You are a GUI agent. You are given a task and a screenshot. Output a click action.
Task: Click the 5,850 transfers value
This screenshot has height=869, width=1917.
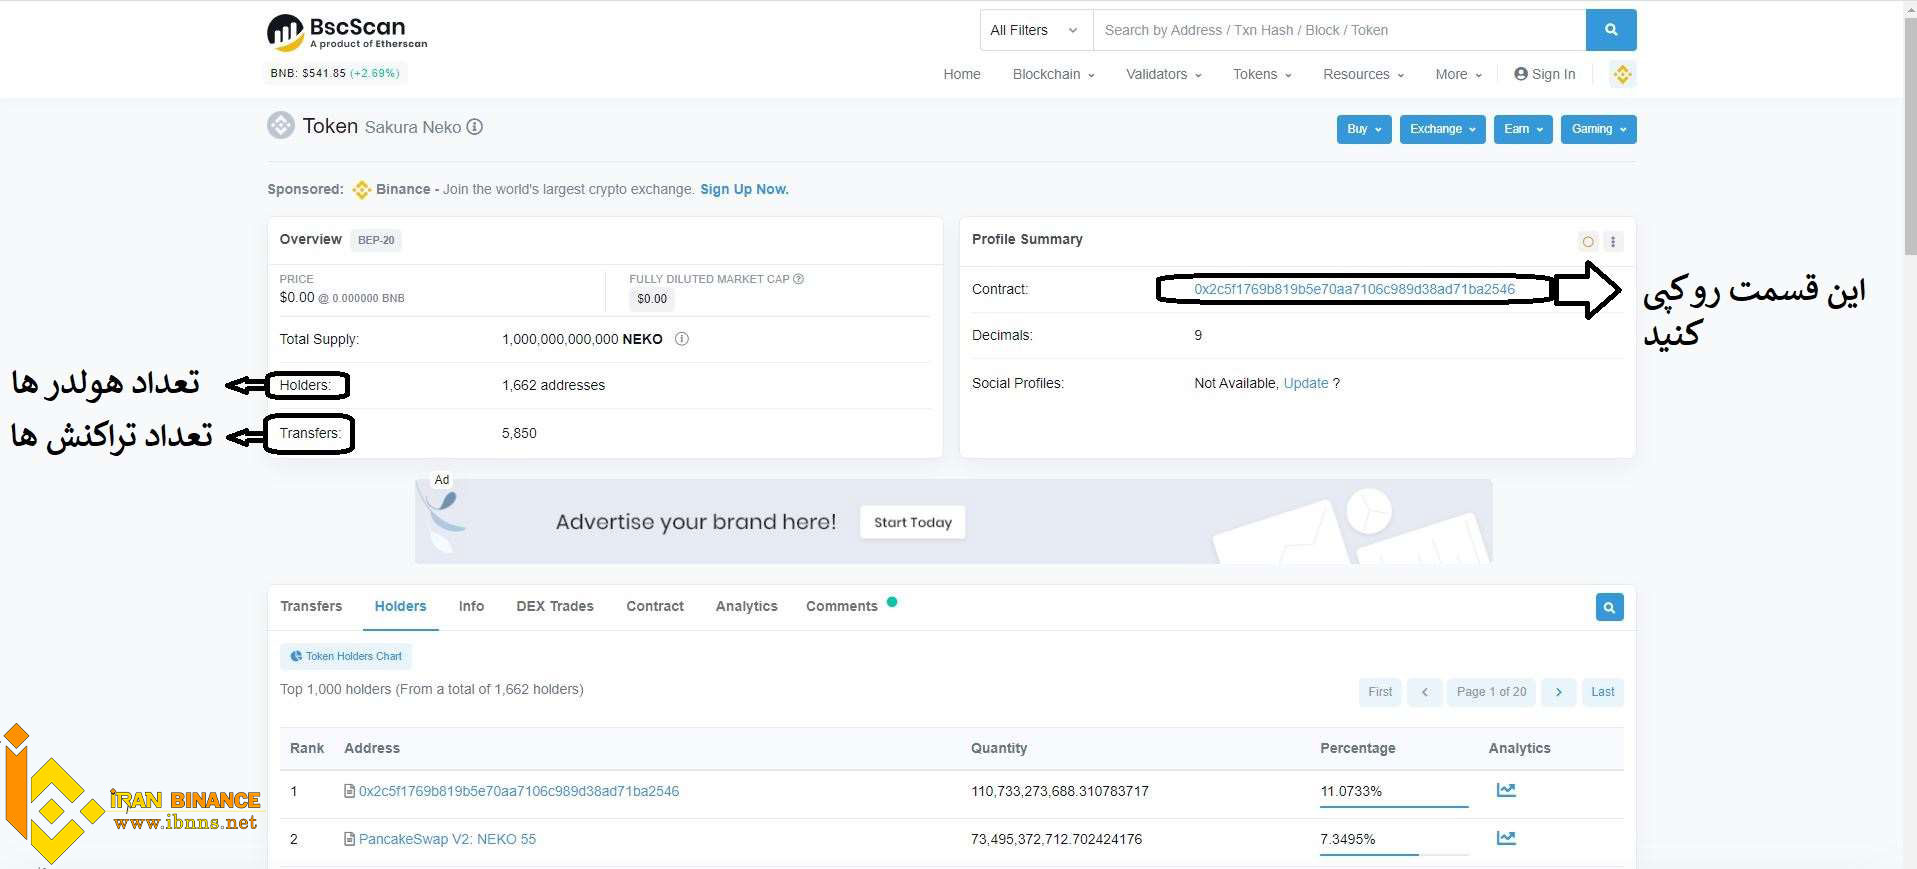pyautogui.click(x=519, y=433)
